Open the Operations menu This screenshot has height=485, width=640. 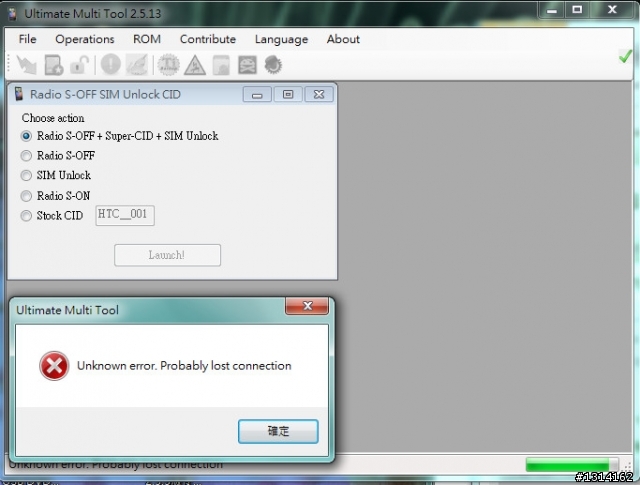click(85, 39)
